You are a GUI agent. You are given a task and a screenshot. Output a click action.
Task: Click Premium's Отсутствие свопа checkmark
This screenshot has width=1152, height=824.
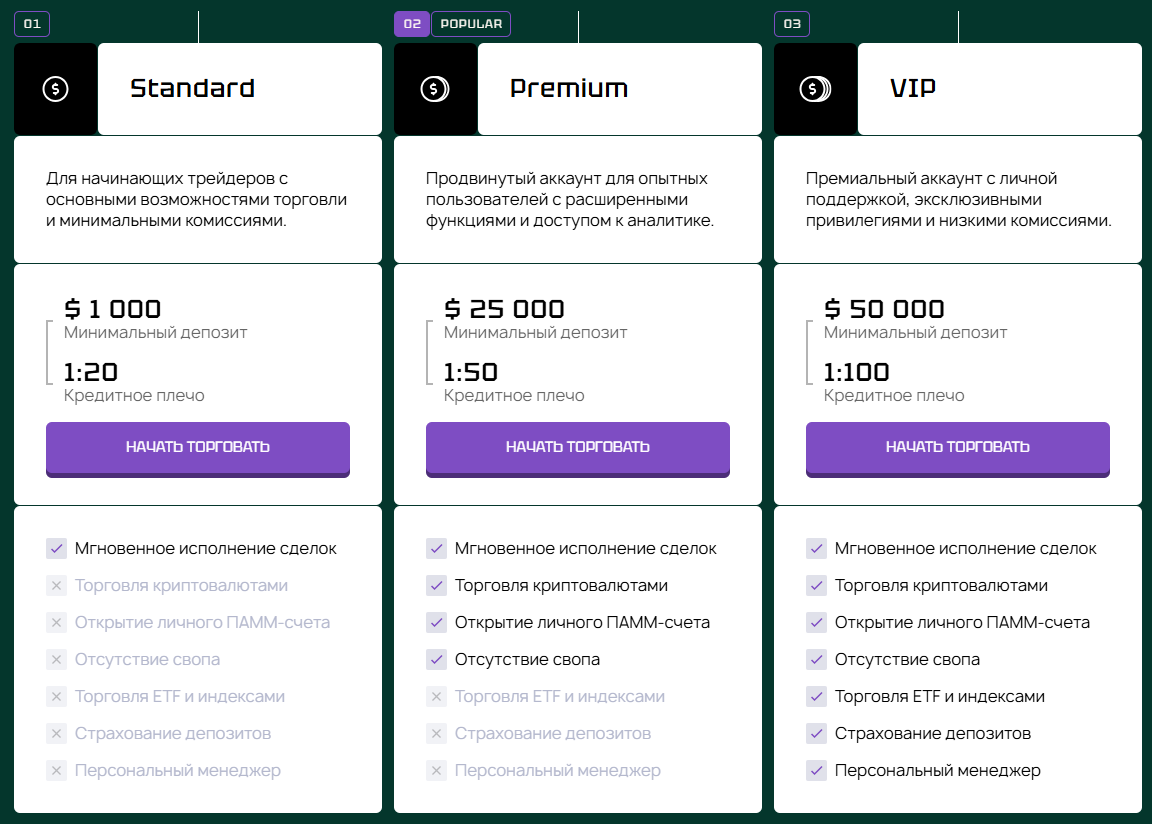[x=436, y=660]
